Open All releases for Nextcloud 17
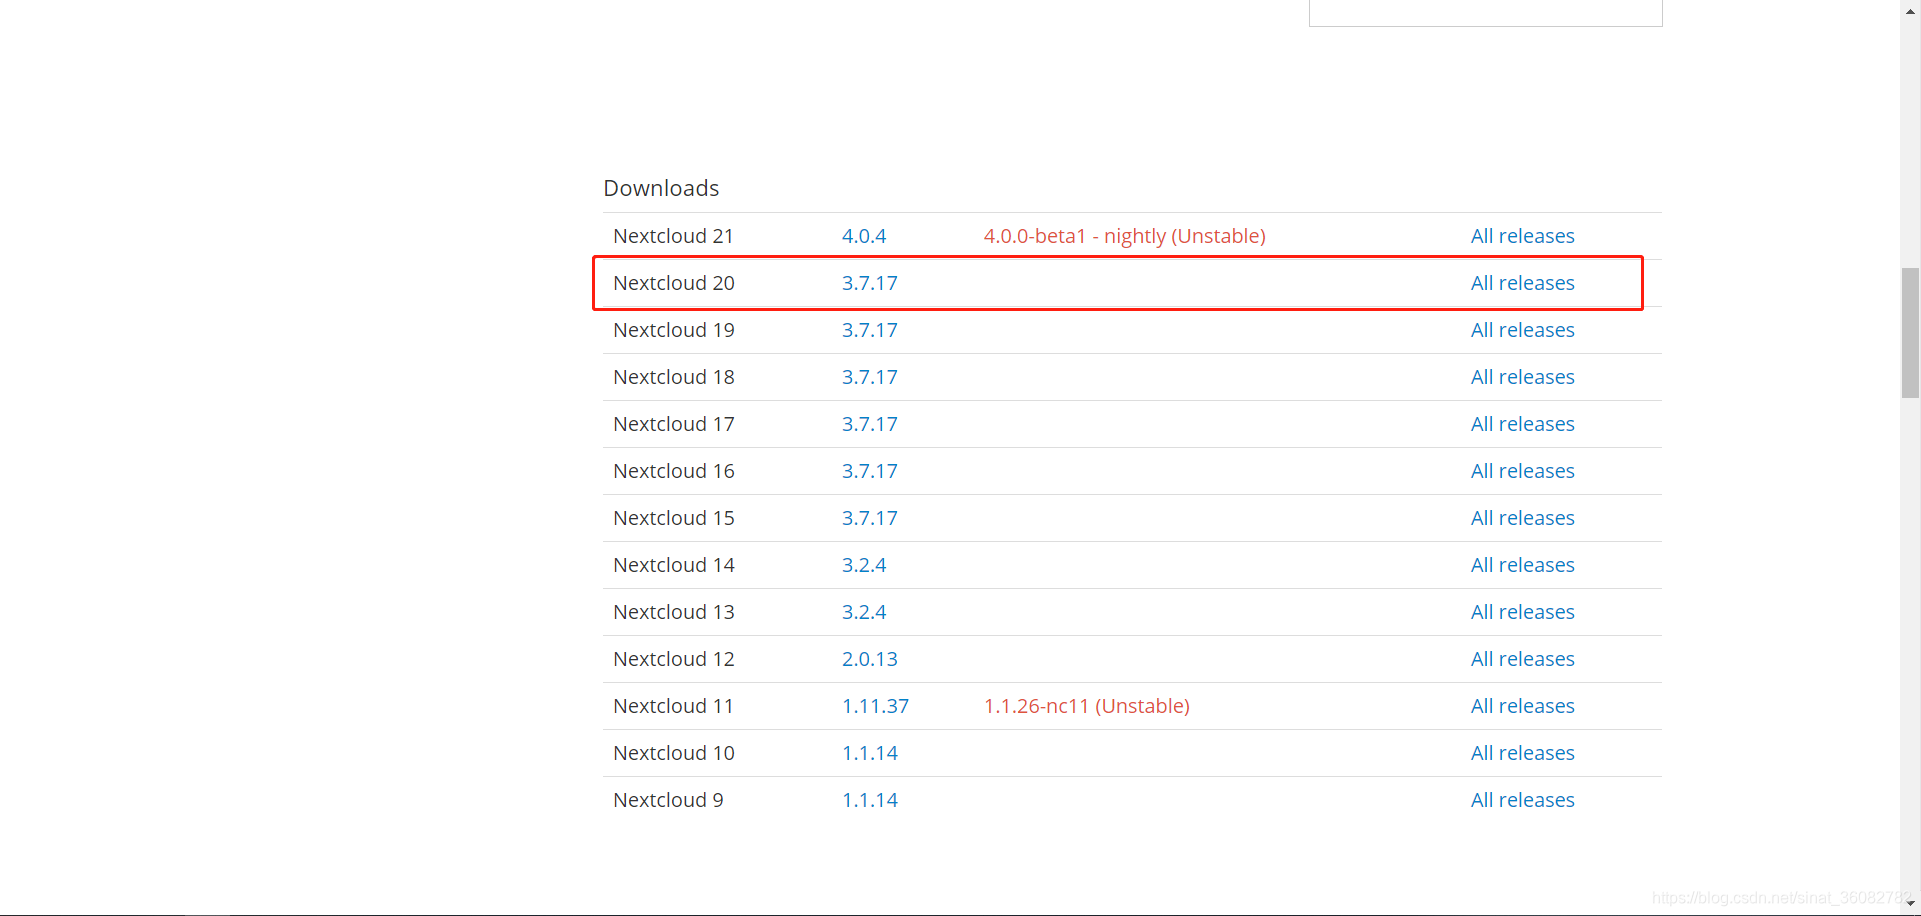 (1522, 424)
